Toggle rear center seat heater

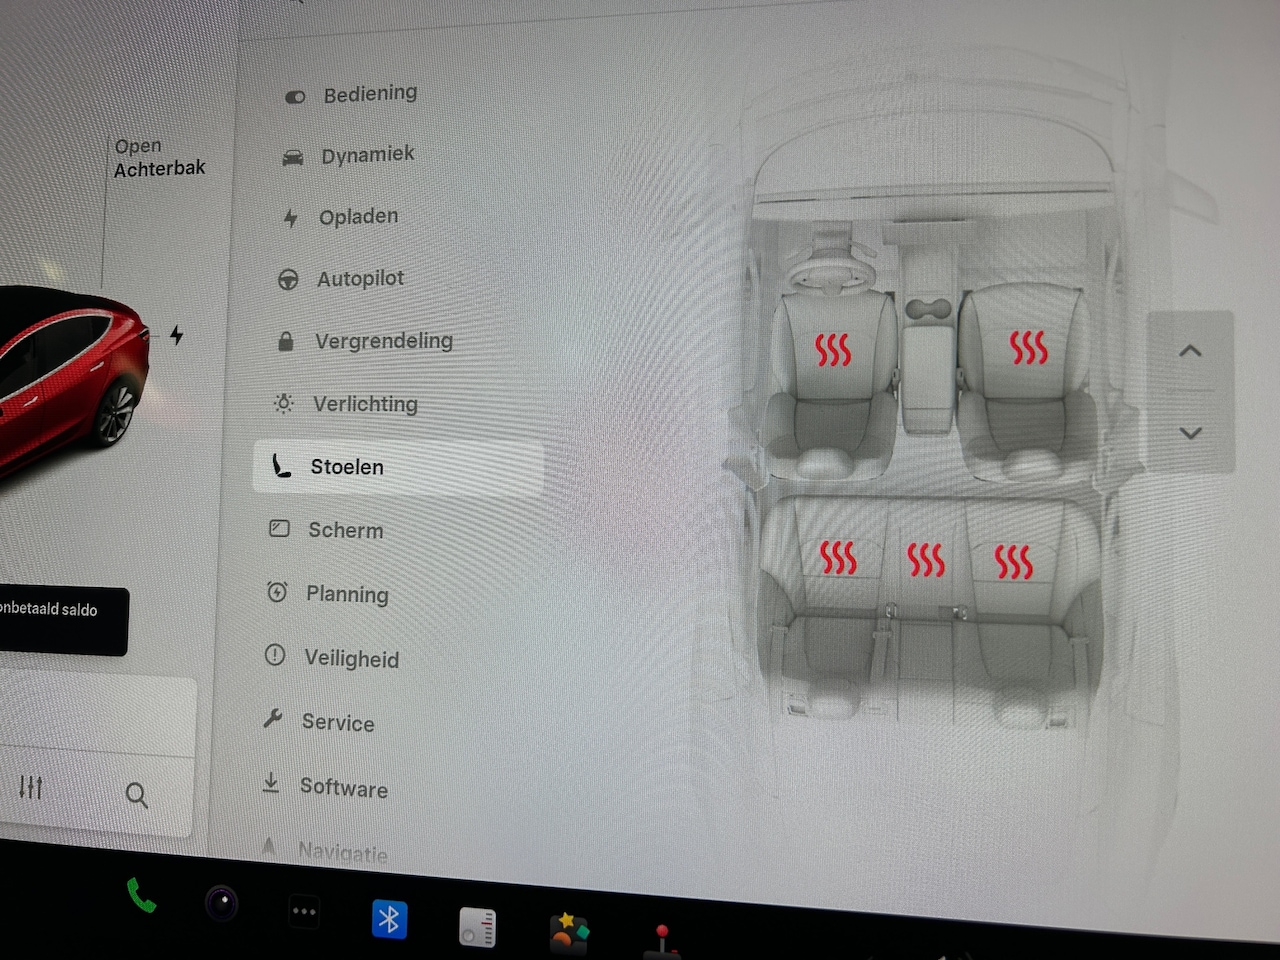tap(926, 560)
